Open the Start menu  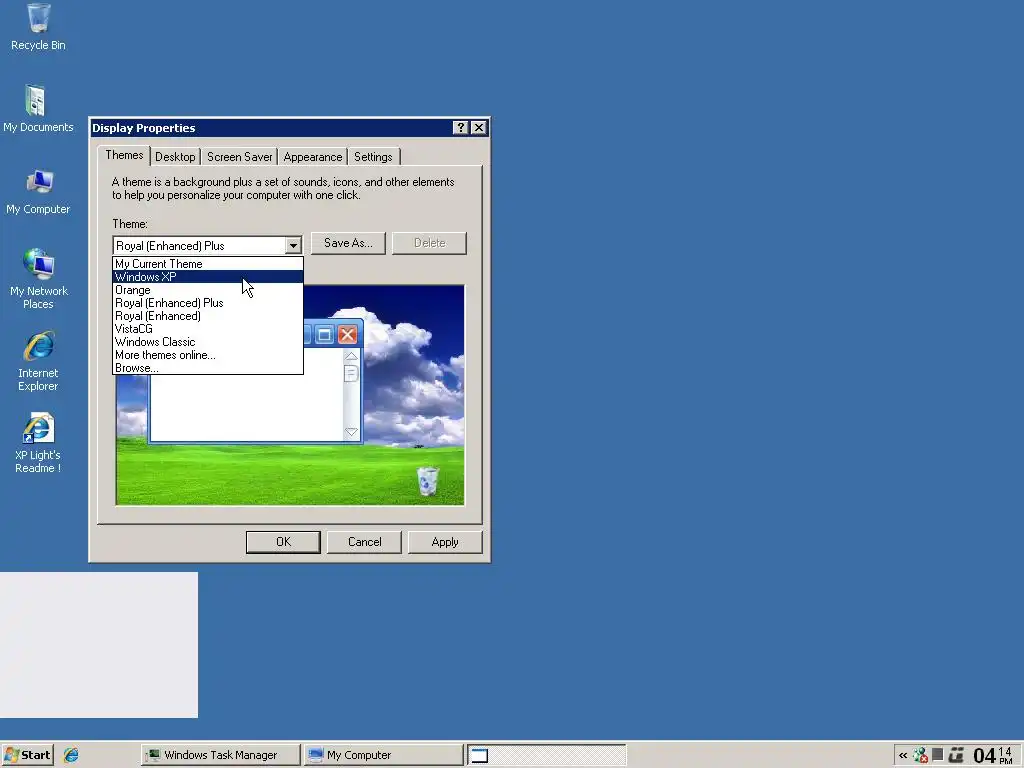(27, 755)
